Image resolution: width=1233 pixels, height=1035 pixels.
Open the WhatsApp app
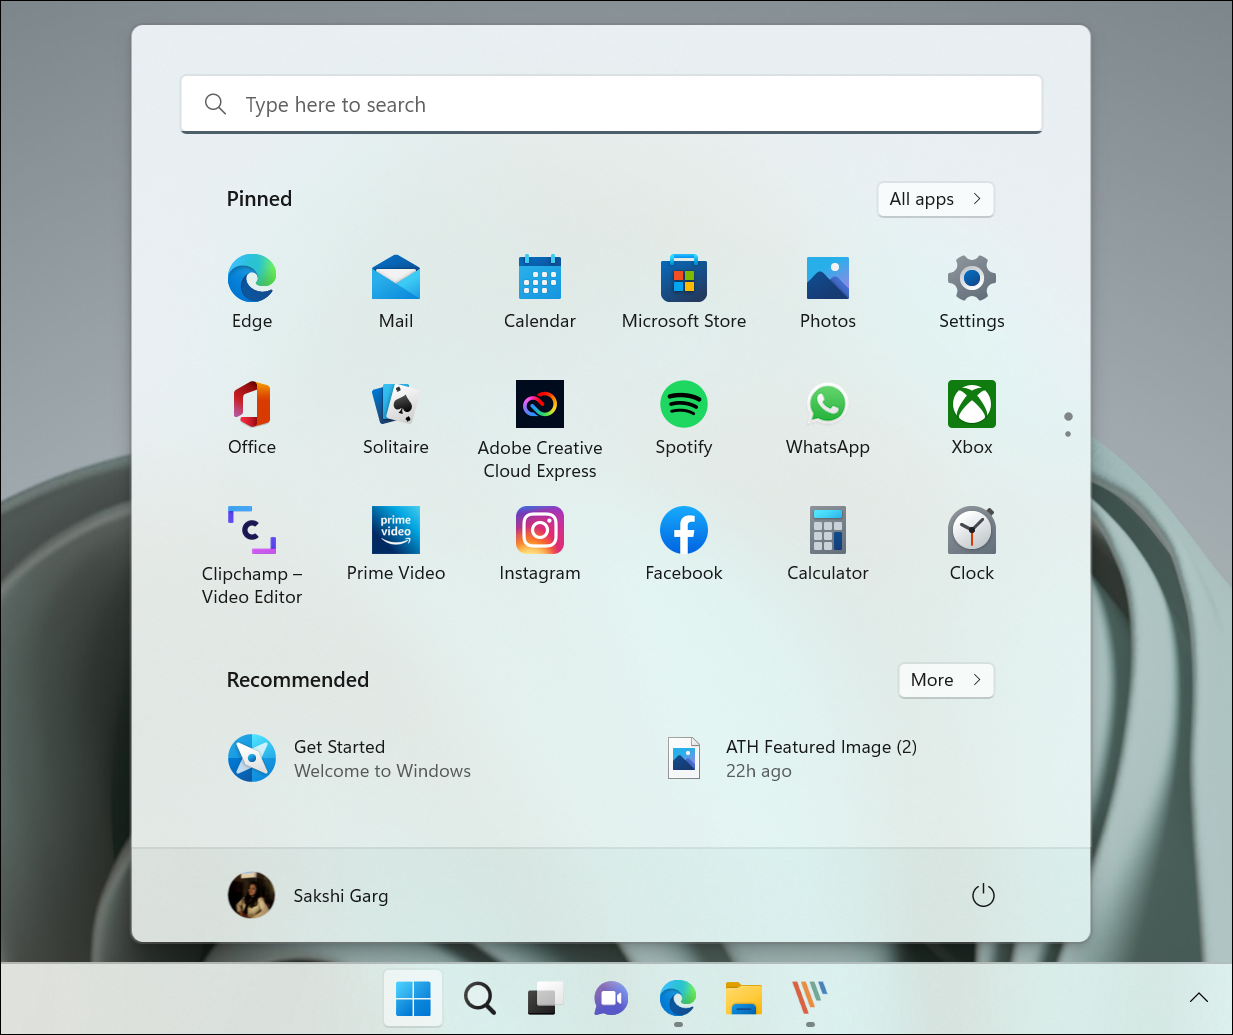click(x=828, y=417)
